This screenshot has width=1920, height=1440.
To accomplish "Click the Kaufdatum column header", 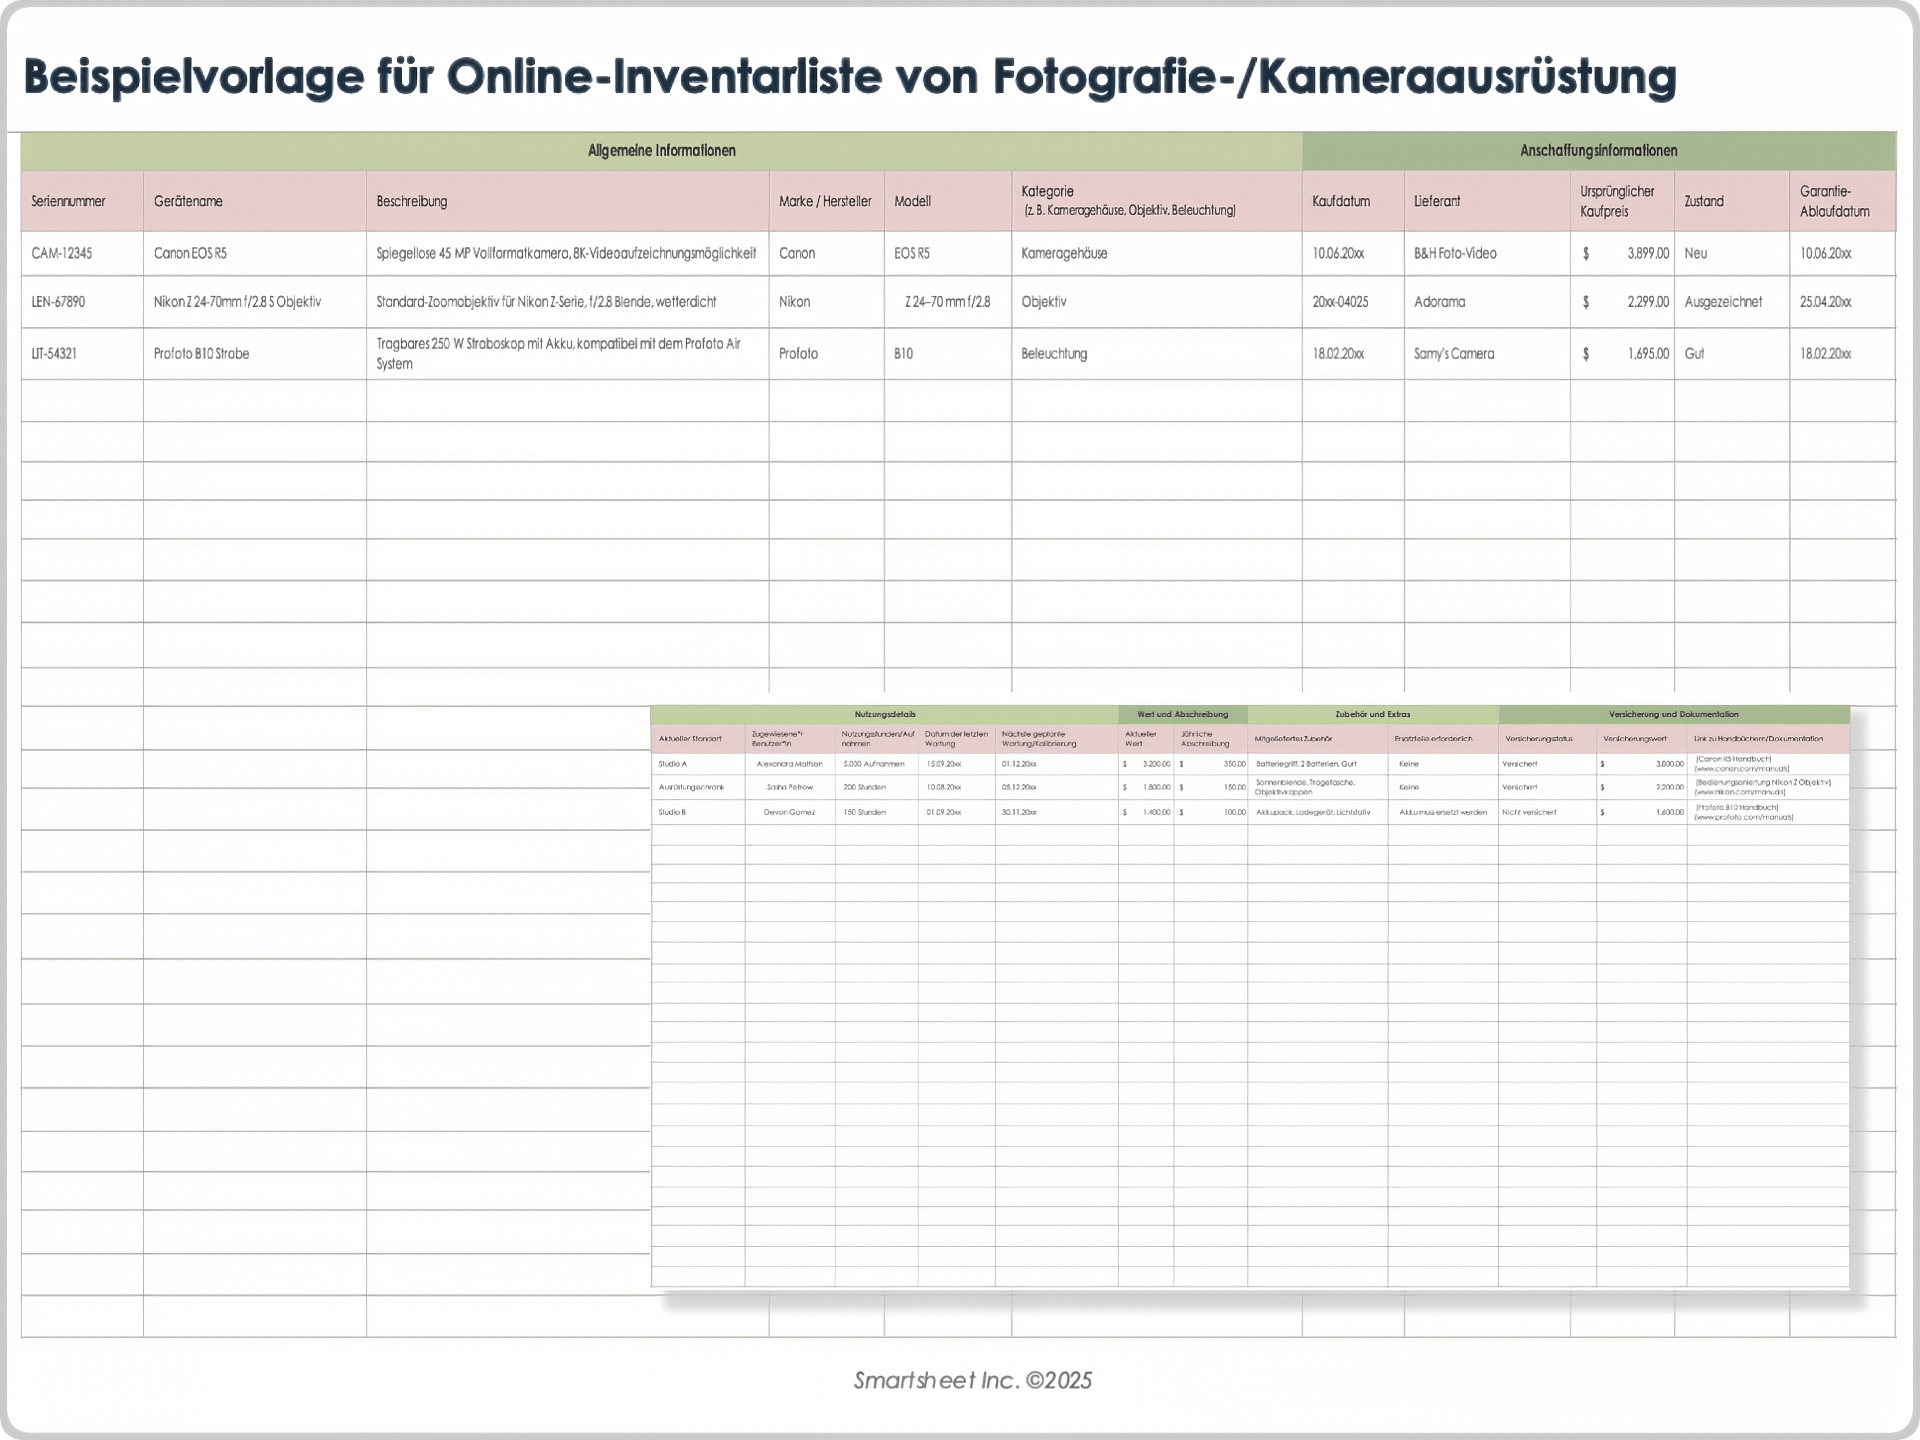I will click(x=1340, y=201).
